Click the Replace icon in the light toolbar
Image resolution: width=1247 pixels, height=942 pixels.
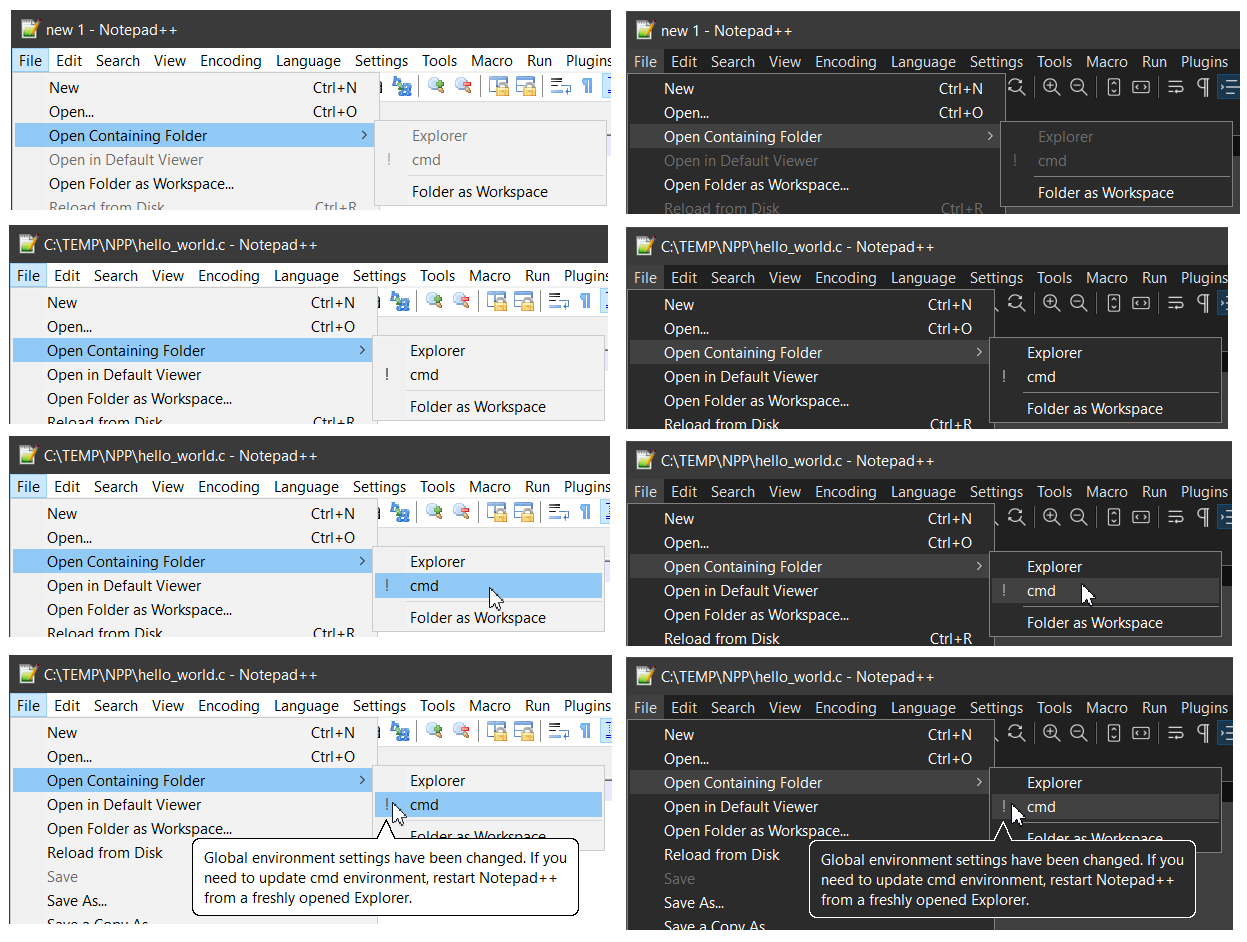pyautogui.click(x=402, y=86)
